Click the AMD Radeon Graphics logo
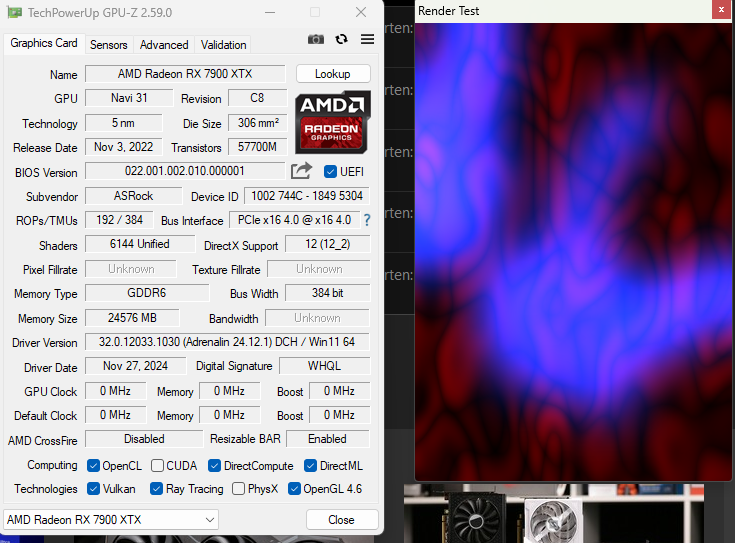Image resolution: width=735 pixels, height=543 pixels. point(333,122)
